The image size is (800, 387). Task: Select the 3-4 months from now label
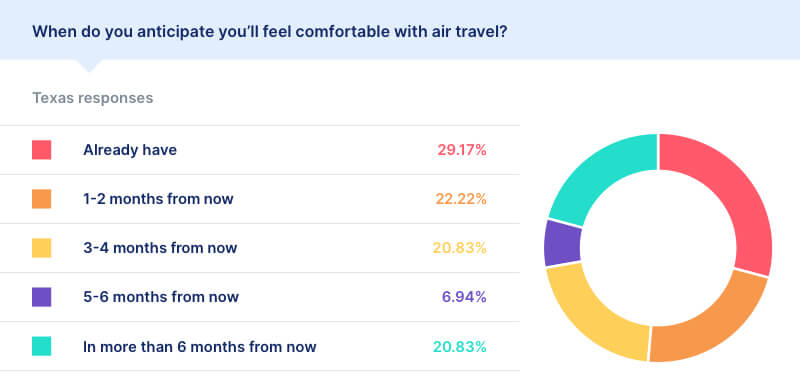coord(160,248)
